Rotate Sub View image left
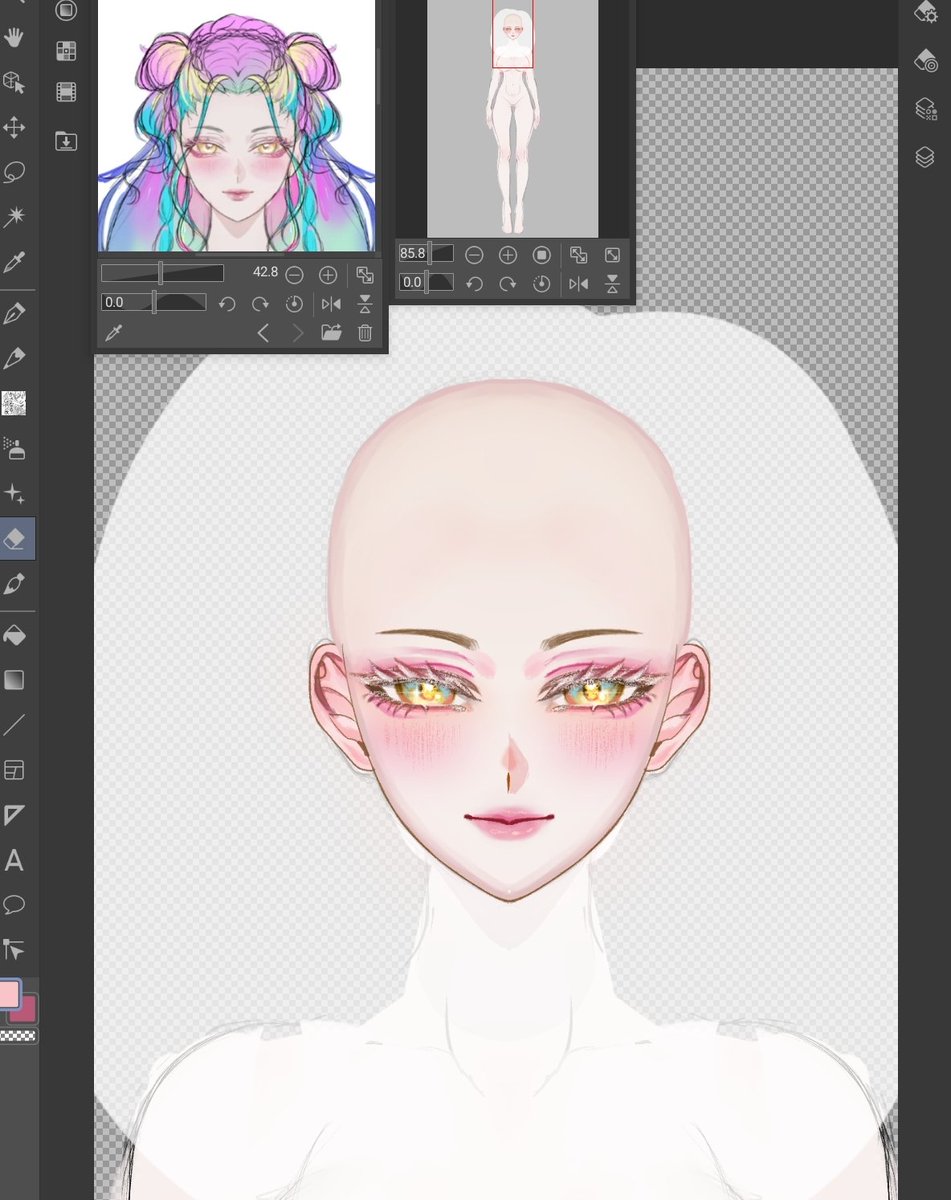This screenshot has width=951, height=1200. tap(227, 304)
